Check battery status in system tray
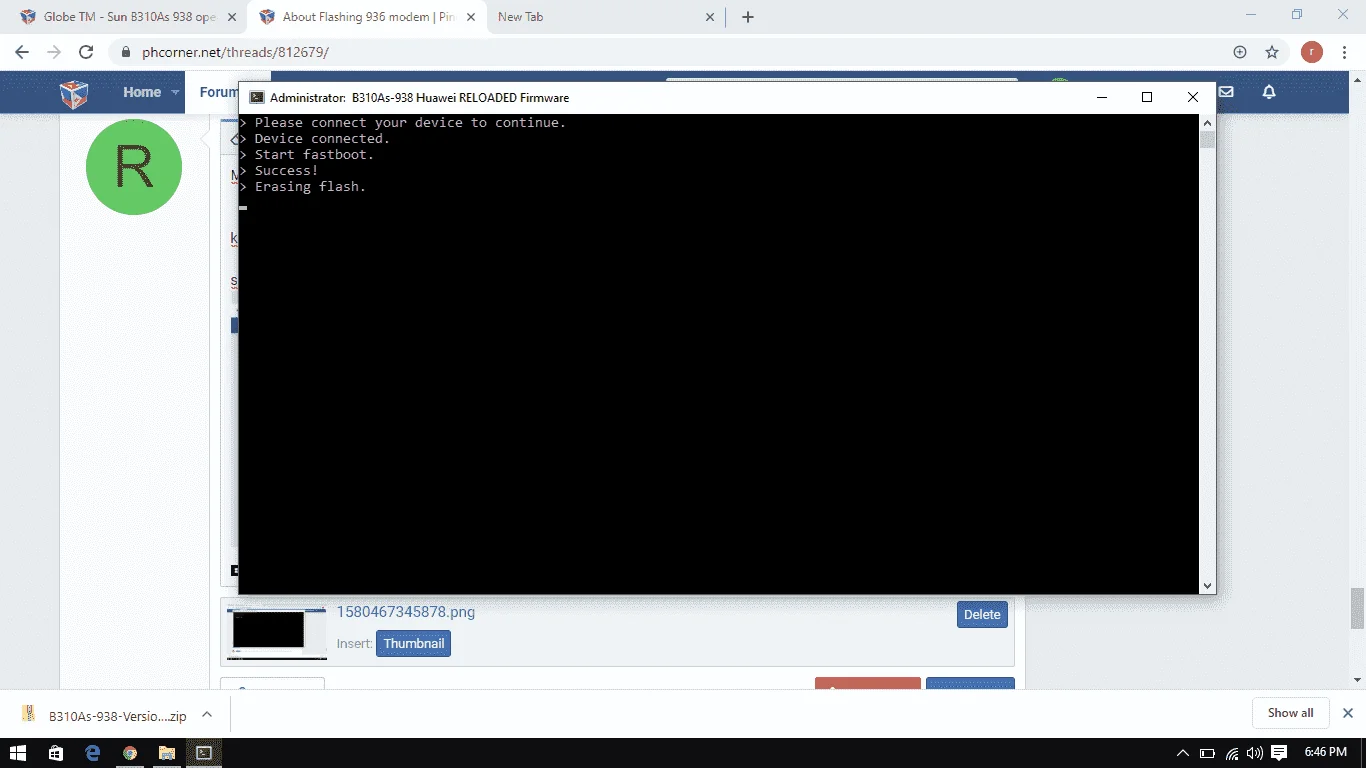Viewport: 1366px width, 768px height. (1207, 753)
